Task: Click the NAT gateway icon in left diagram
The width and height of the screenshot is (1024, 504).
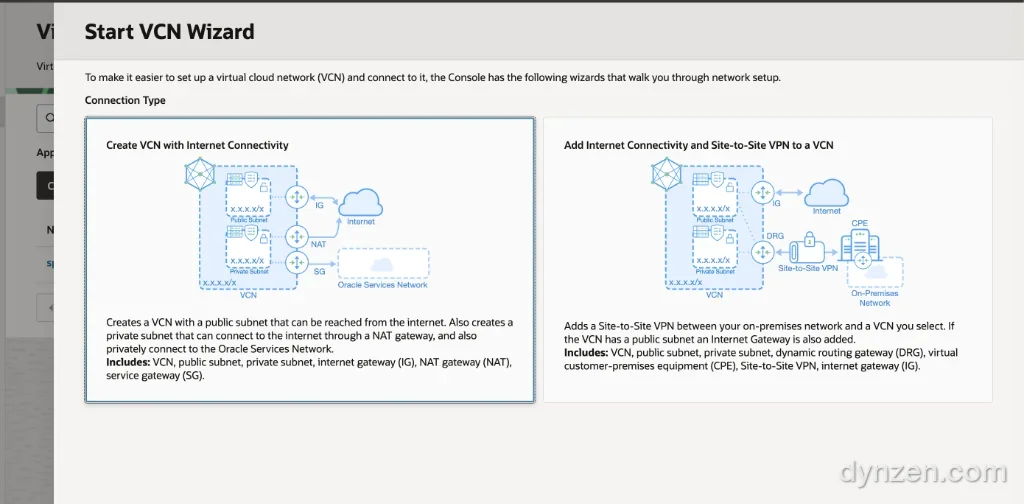Action: pos(297,236)
